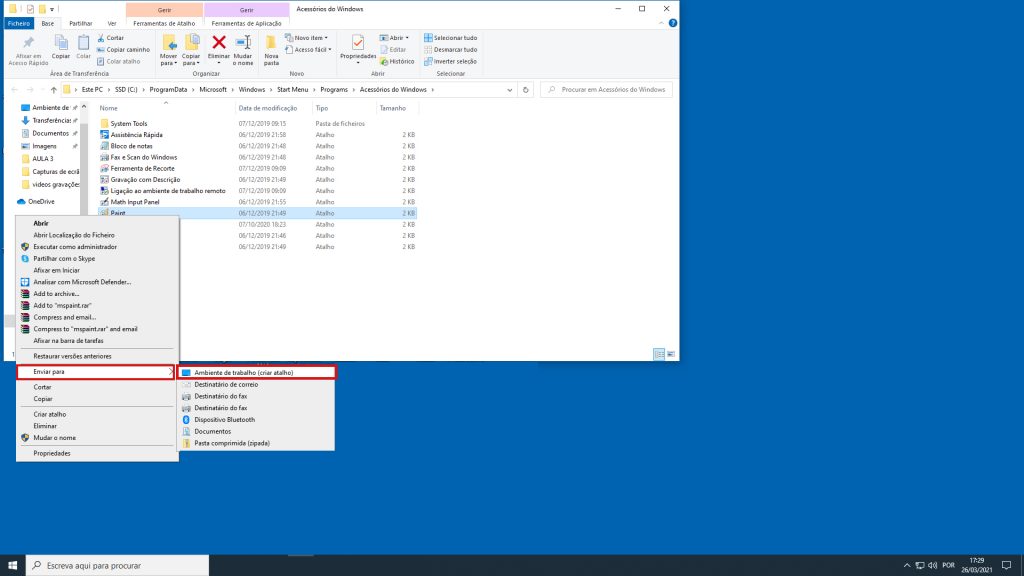
Task: Open the Ferramentas de Atalho tab
Action: (x=164, y=24)
